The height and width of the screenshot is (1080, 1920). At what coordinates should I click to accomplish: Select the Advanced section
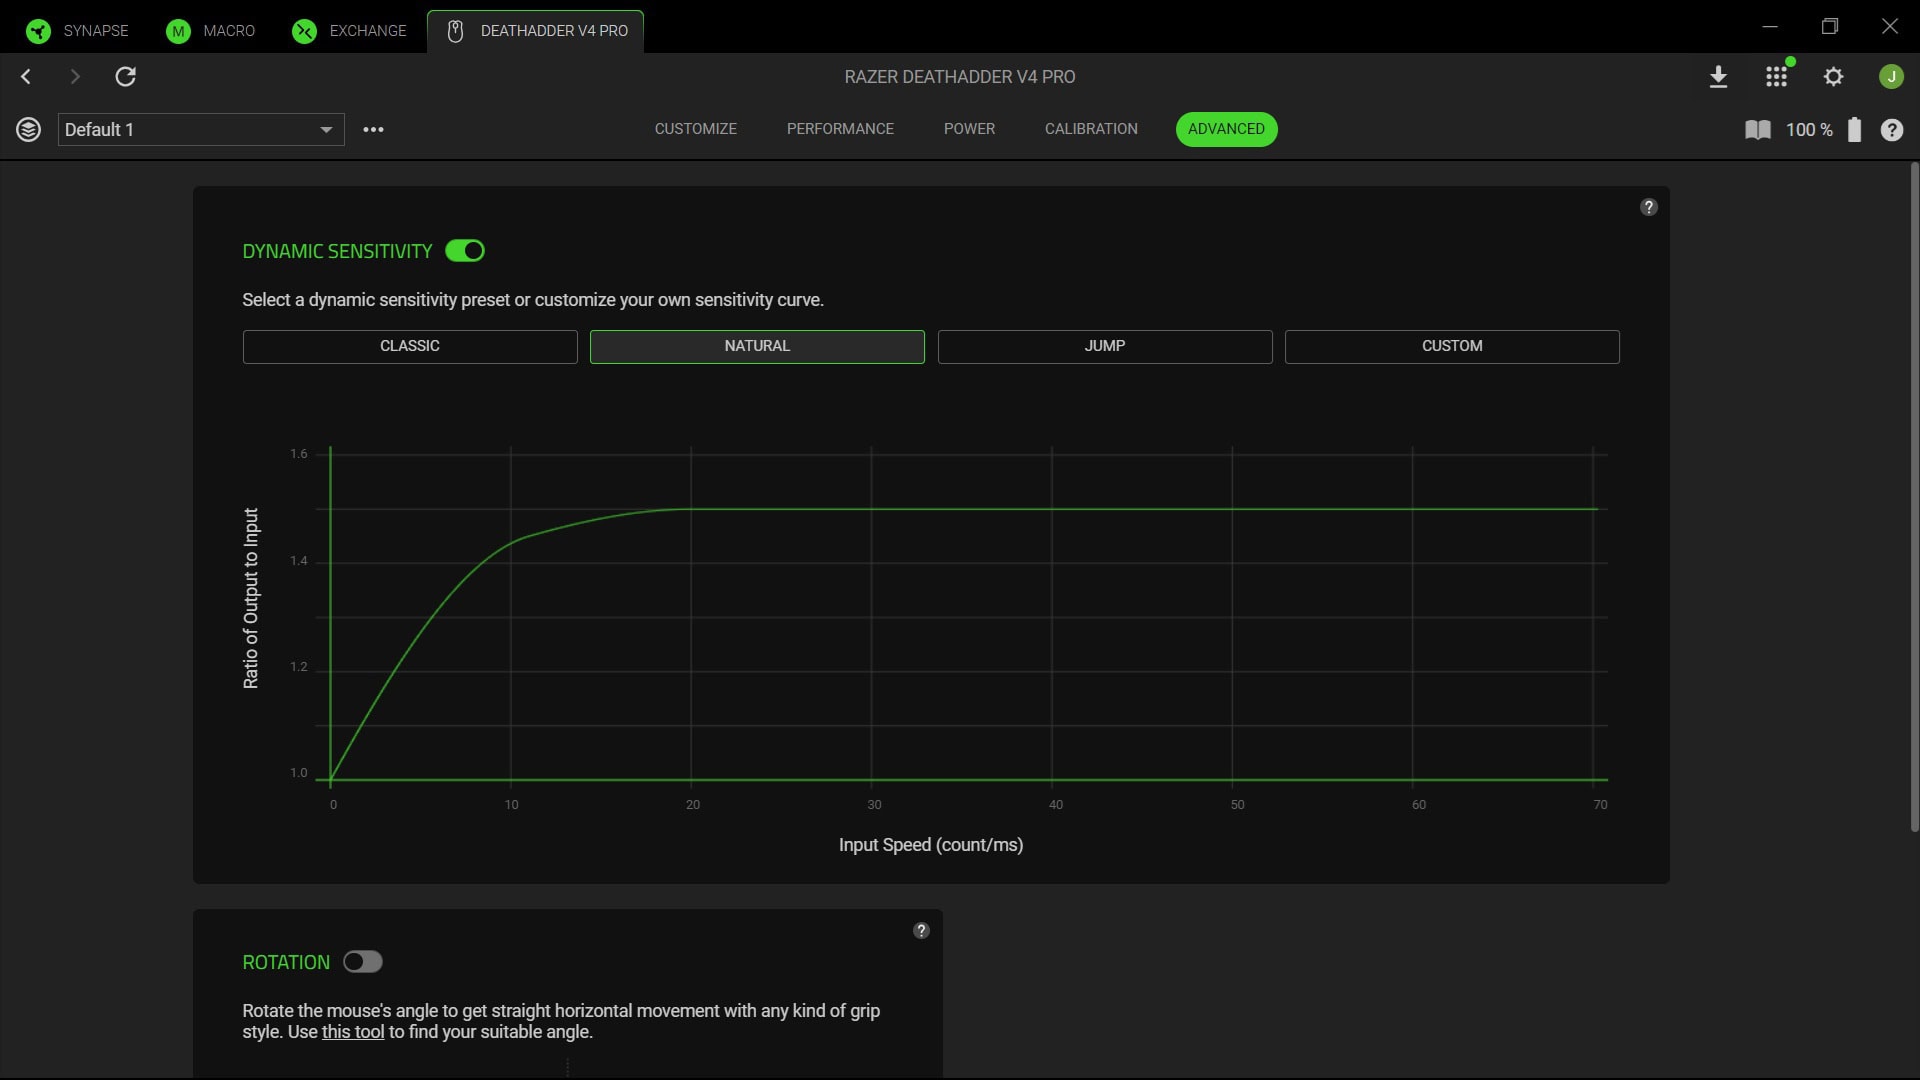click(x=1226, y=129)
